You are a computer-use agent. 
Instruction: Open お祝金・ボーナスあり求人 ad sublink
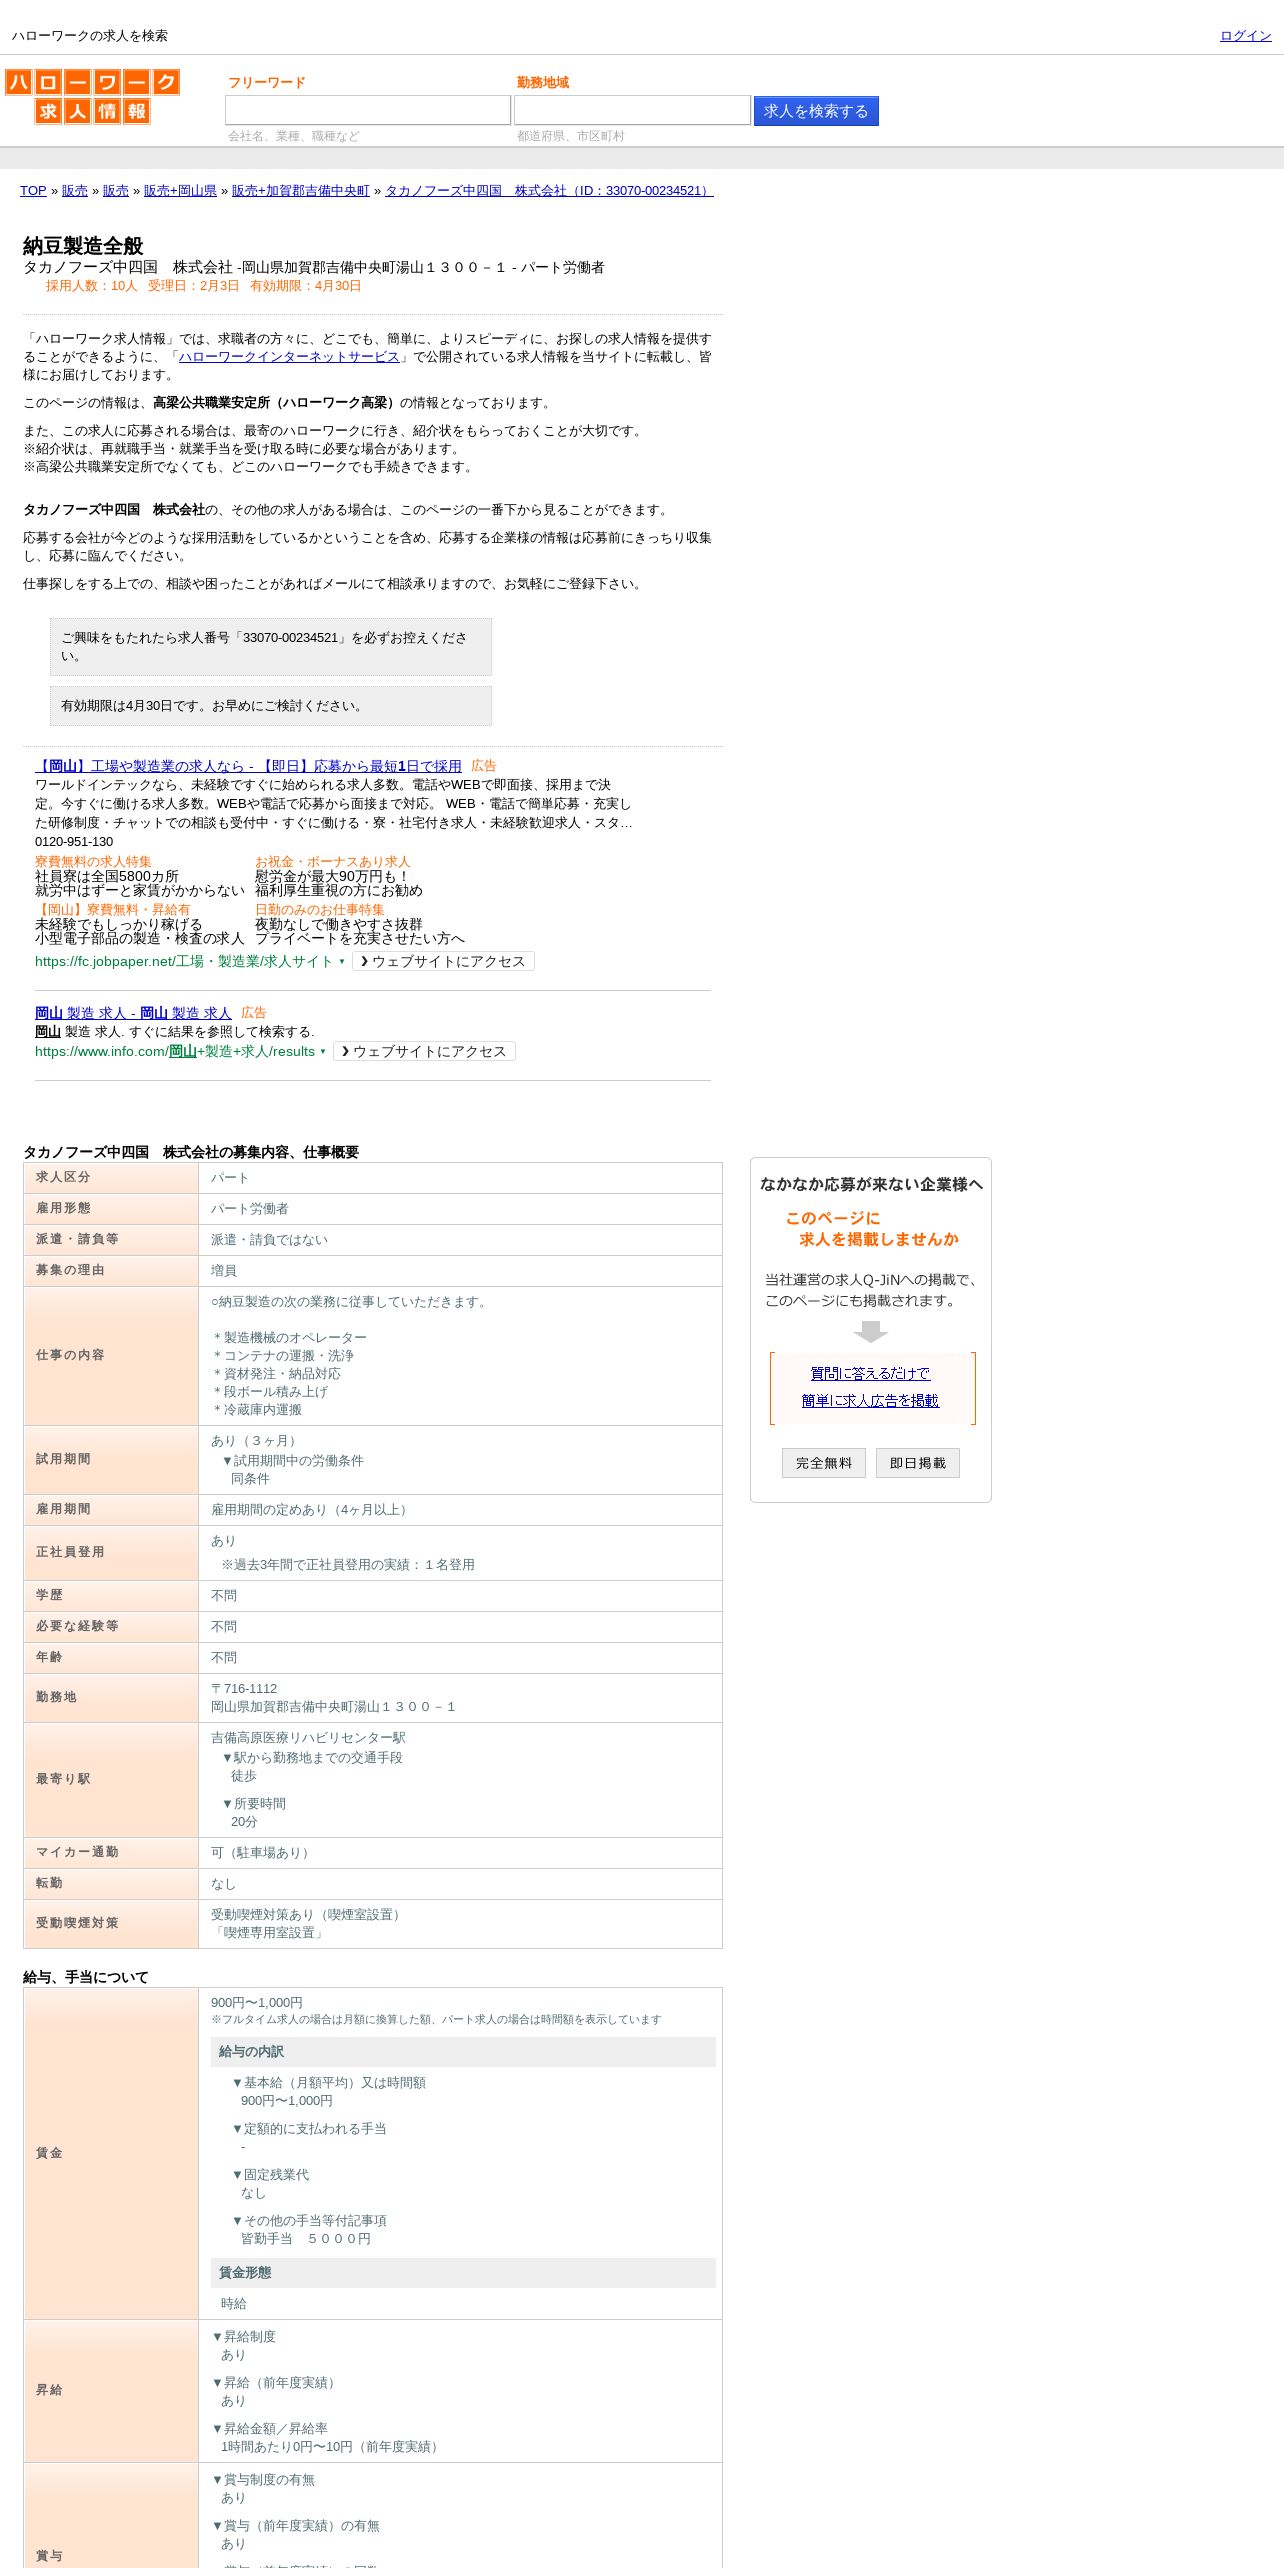(332, 861)
